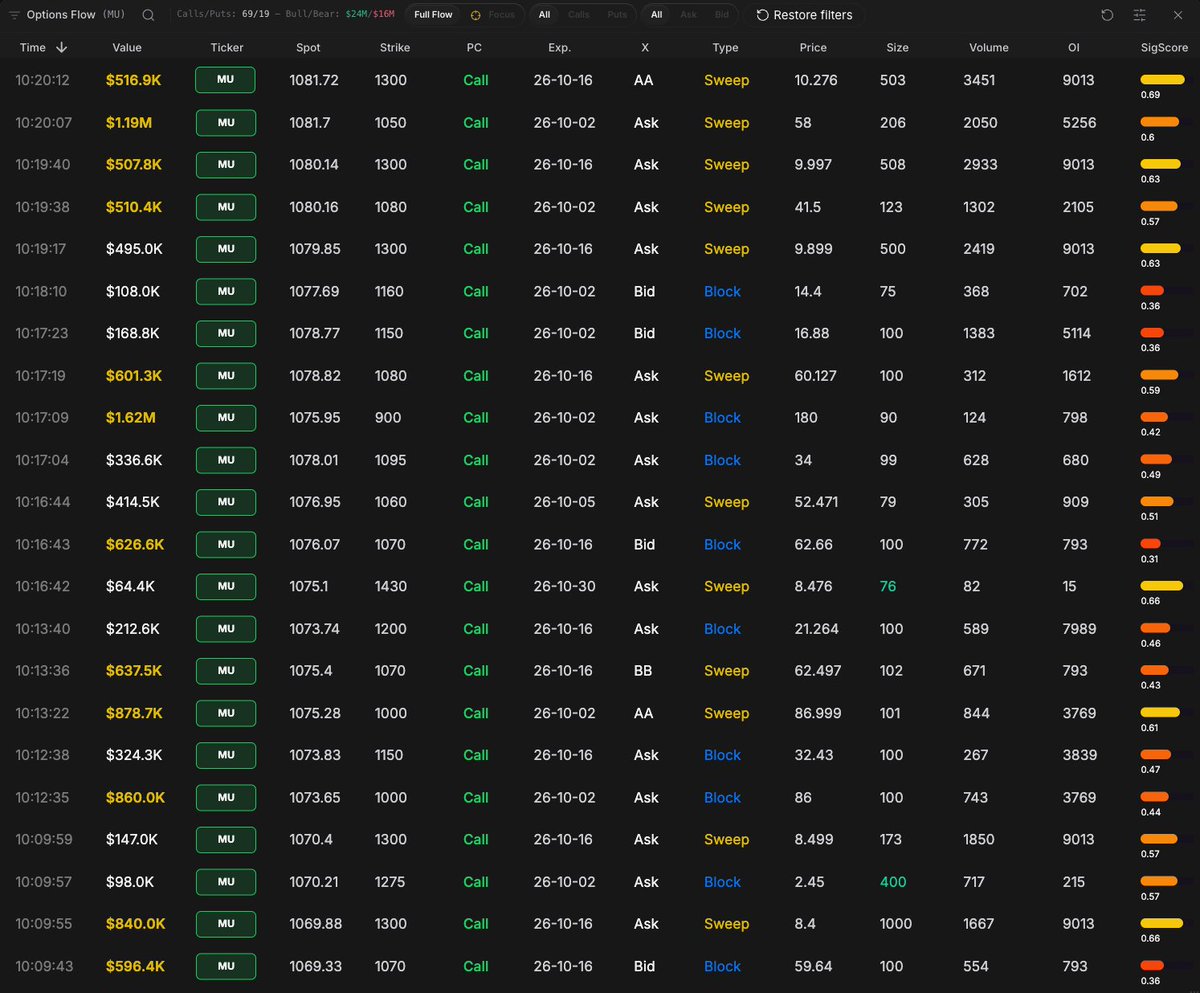Click the MU ticker badge at 10:20:12

pos(225,80)
